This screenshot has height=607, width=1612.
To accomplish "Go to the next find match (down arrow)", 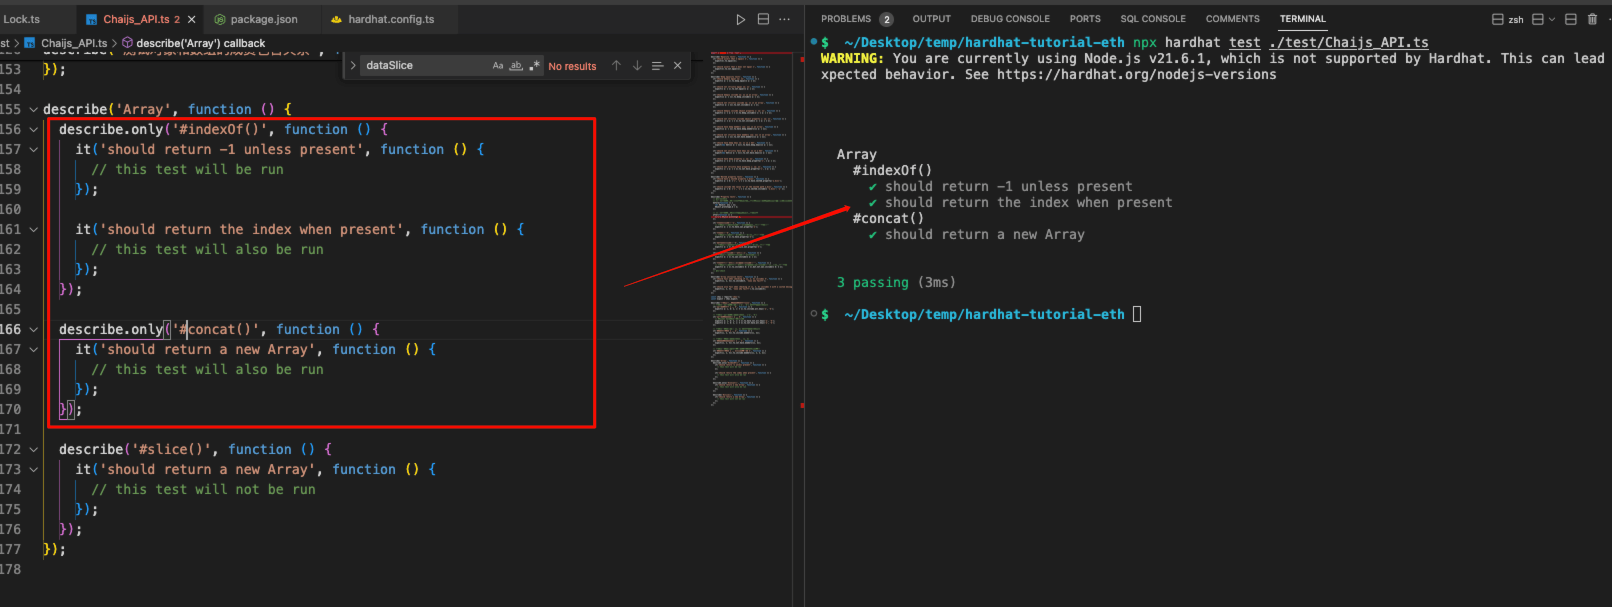I will (637, 66).
